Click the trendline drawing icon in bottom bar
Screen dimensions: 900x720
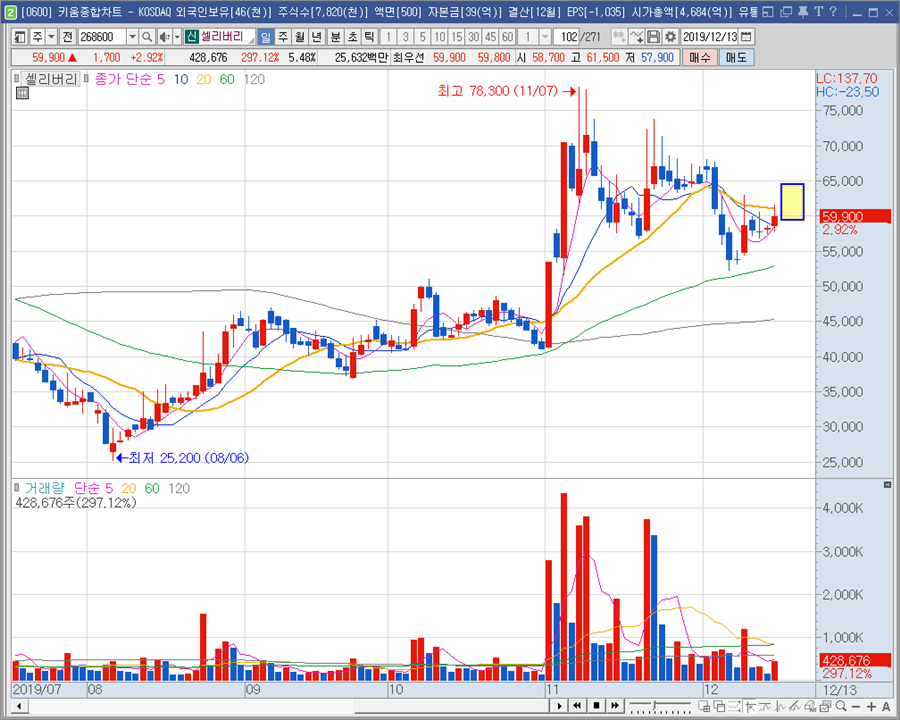coord(794,706)
